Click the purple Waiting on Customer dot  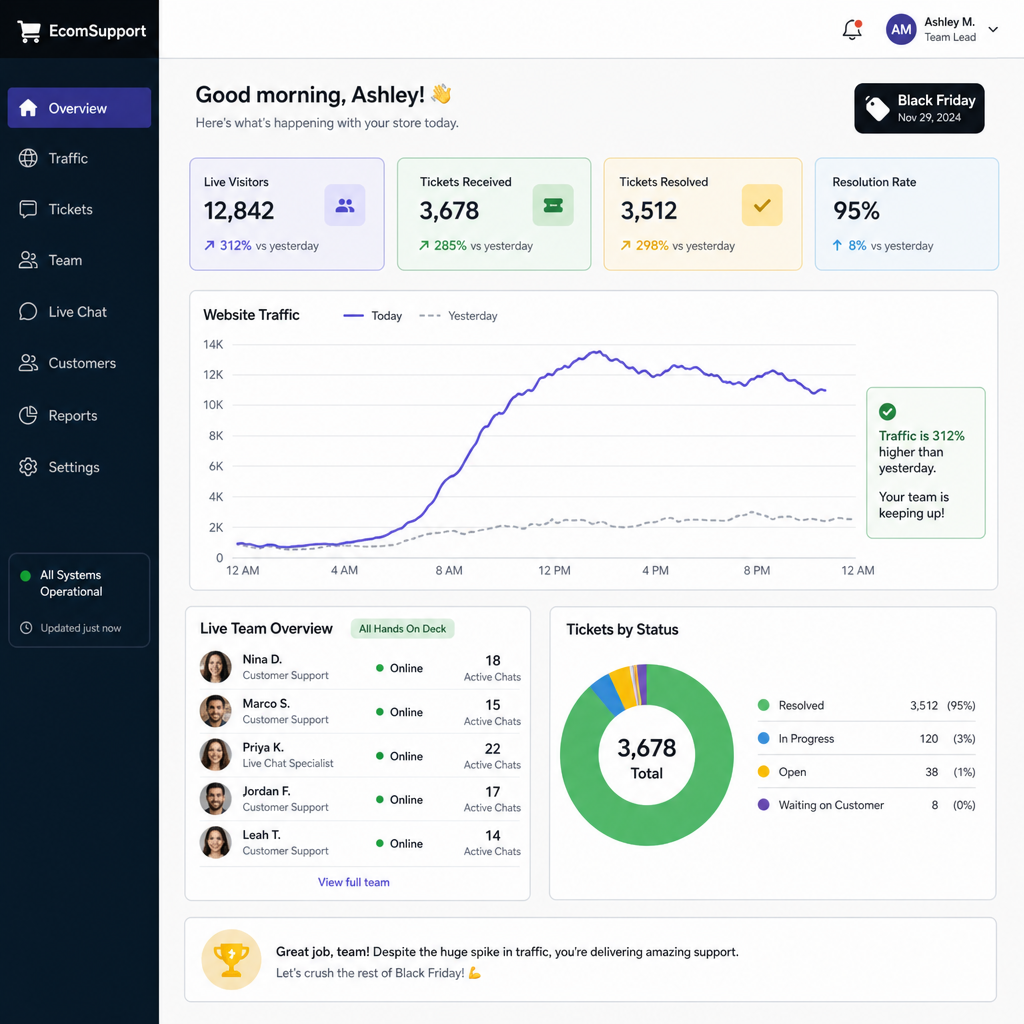click(x=763, y=805)
